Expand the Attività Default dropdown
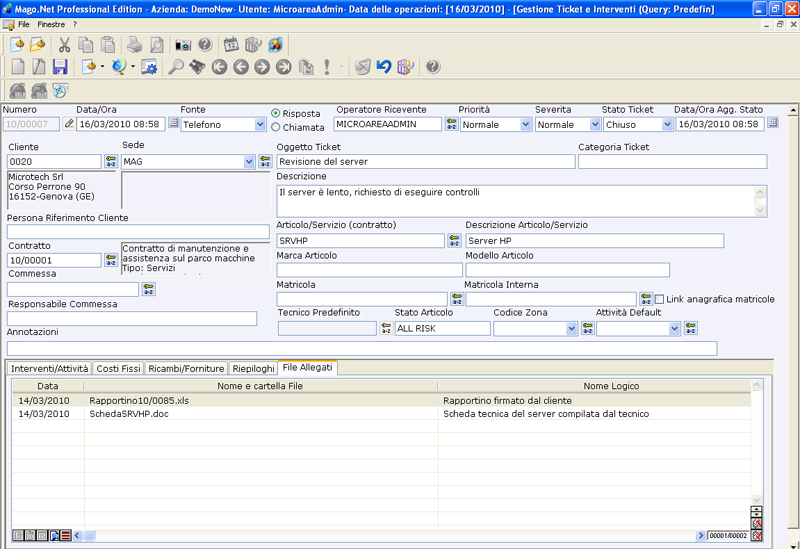 [674, 329]
